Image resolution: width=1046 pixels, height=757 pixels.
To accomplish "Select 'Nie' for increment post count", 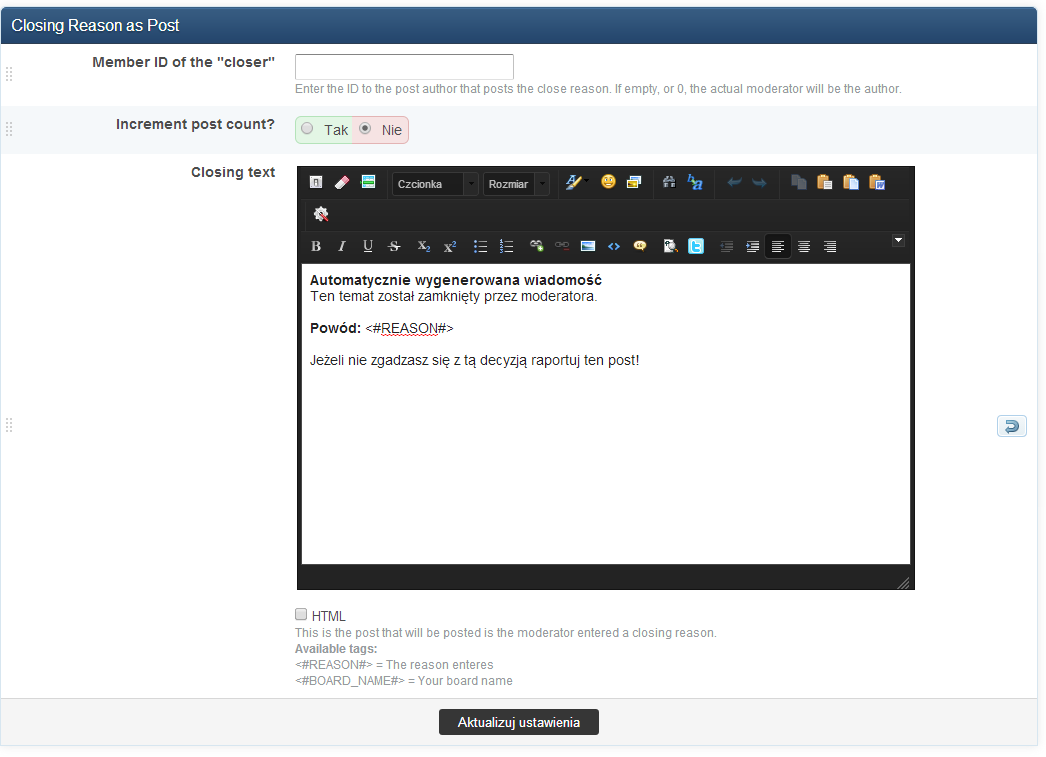I will pos(365,129).
